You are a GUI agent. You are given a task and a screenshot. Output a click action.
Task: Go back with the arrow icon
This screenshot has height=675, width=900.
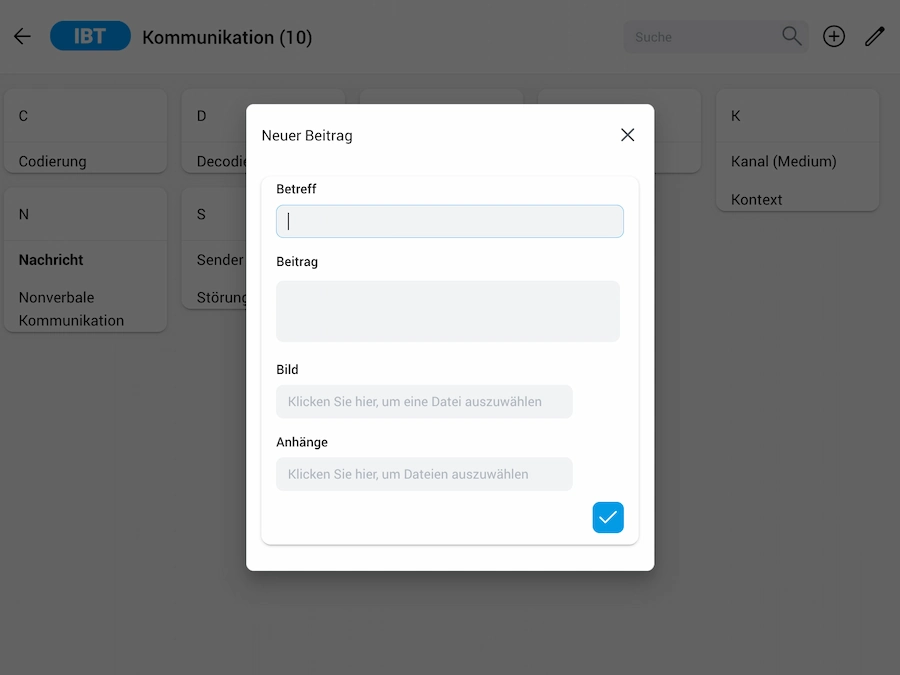click(x=22, y=37)
